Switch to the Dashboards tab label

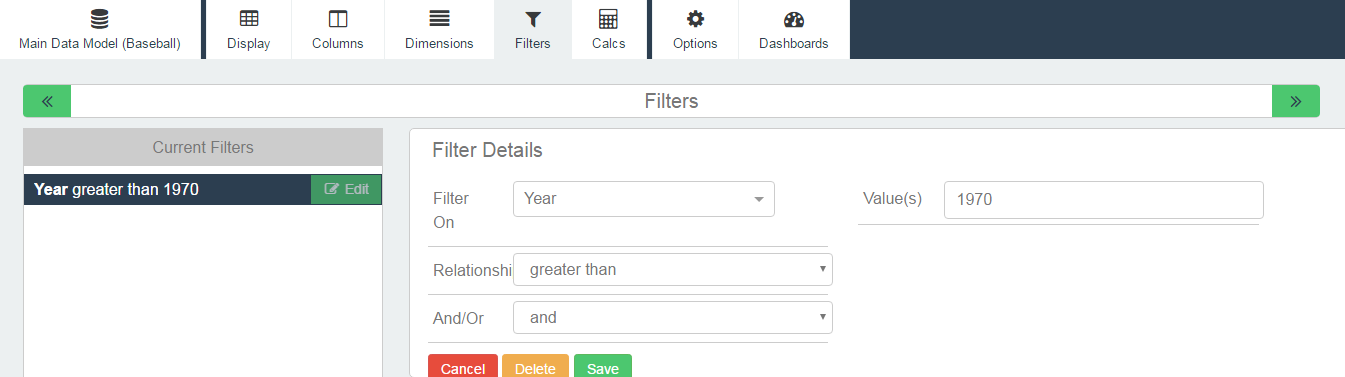794,43
